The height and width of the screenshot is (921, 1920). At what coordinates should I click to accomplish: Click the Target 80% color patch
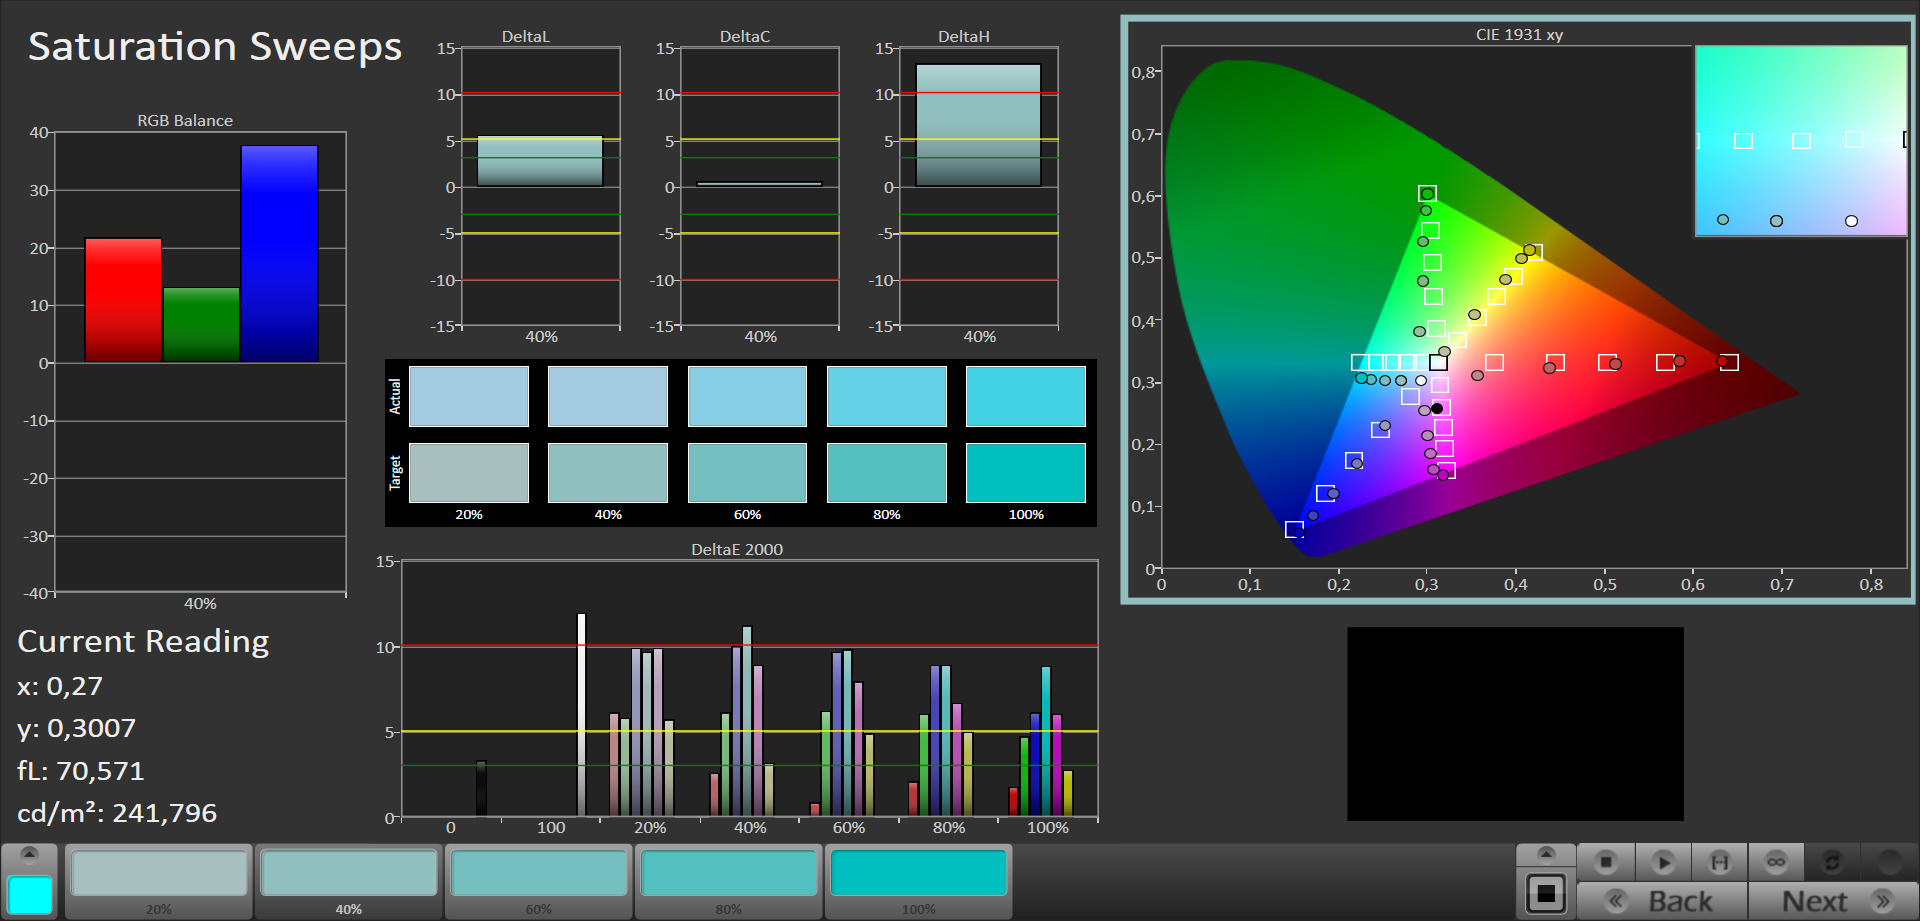click(x=887, y=473)
